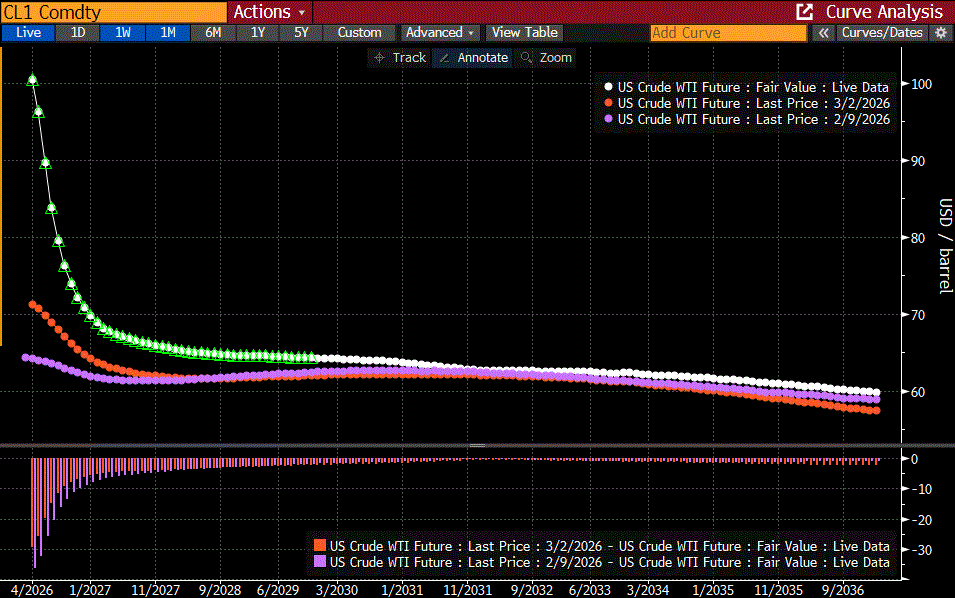
Task: Activate the Zoom magnifier tool
Action: click(x=546, y=58)
